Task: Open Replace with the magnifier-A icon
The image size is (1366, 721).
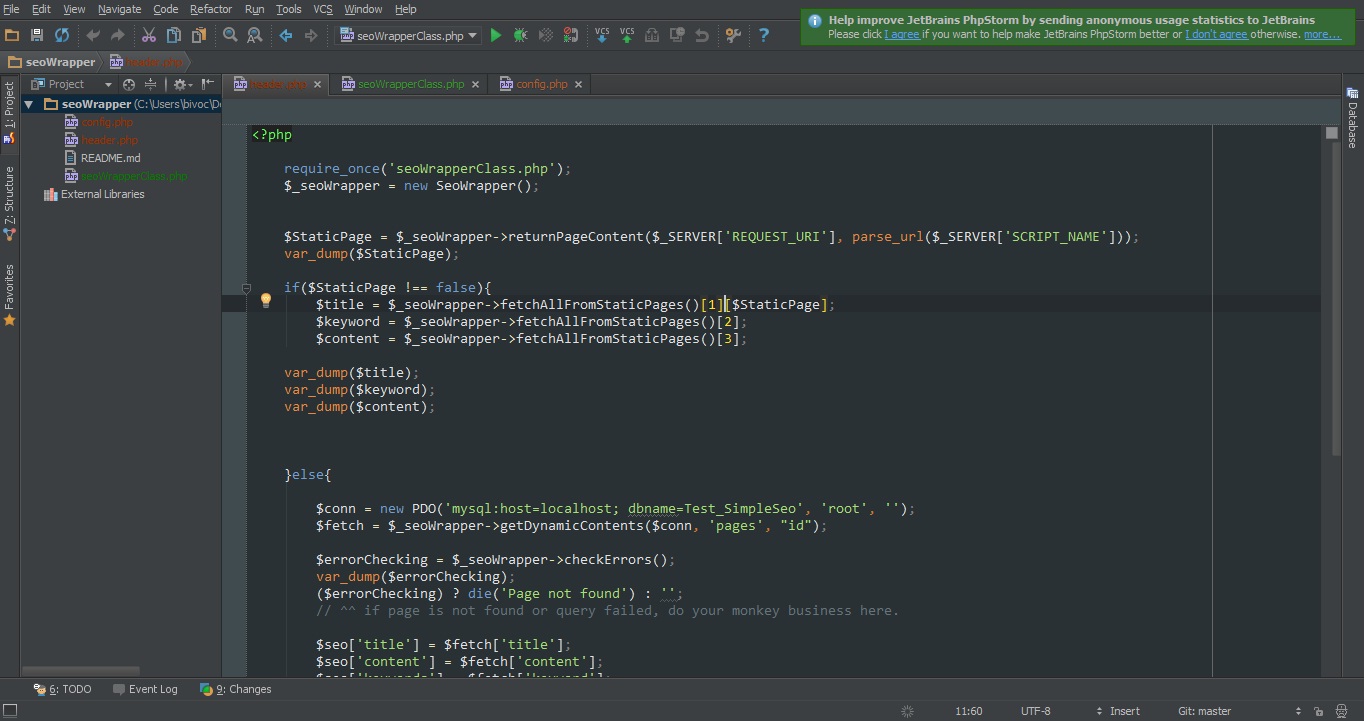Action: [x=254, y=35]
